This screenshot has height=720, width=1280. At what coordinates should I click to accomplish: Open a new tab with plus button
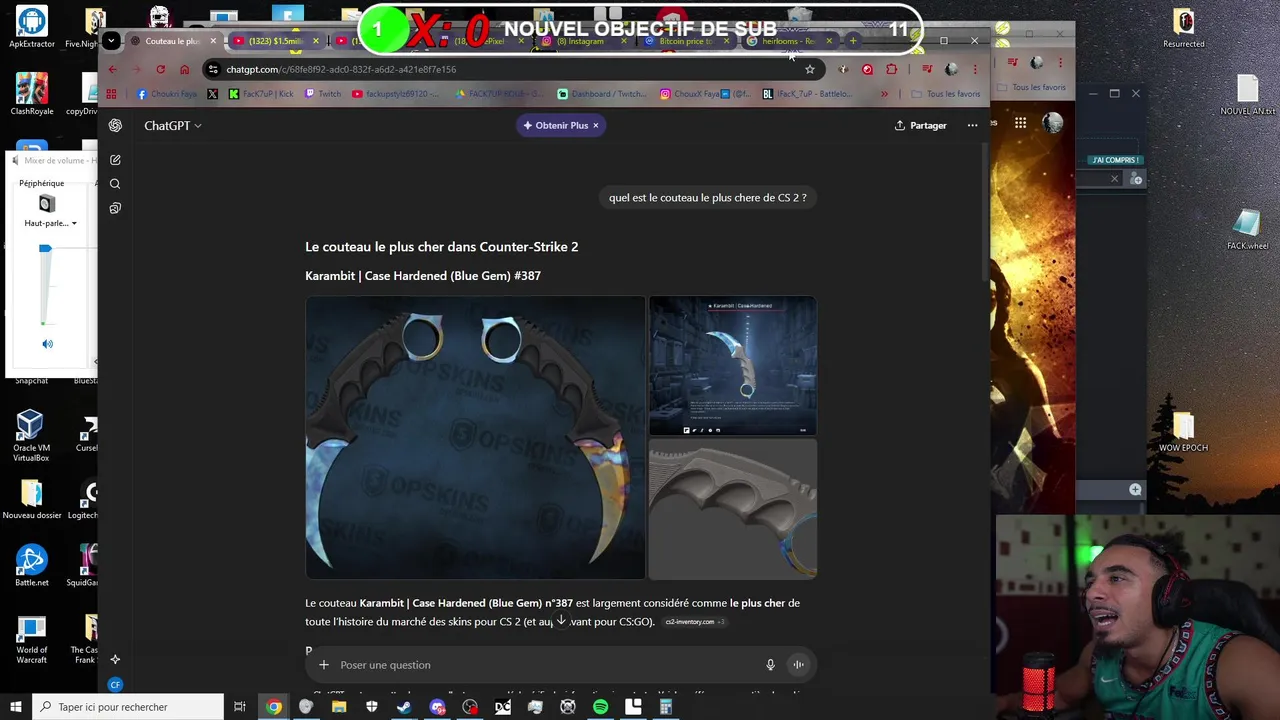click(x=853, y=41)
